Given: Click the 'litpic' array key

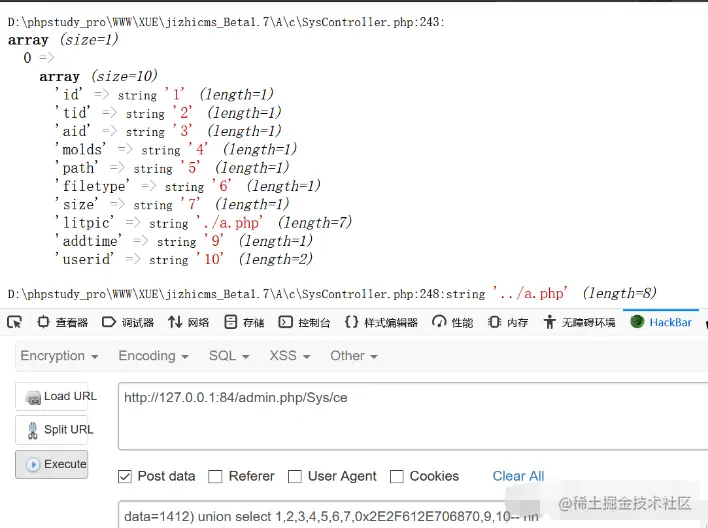Looking at the screenshot, I should (84, 223).
